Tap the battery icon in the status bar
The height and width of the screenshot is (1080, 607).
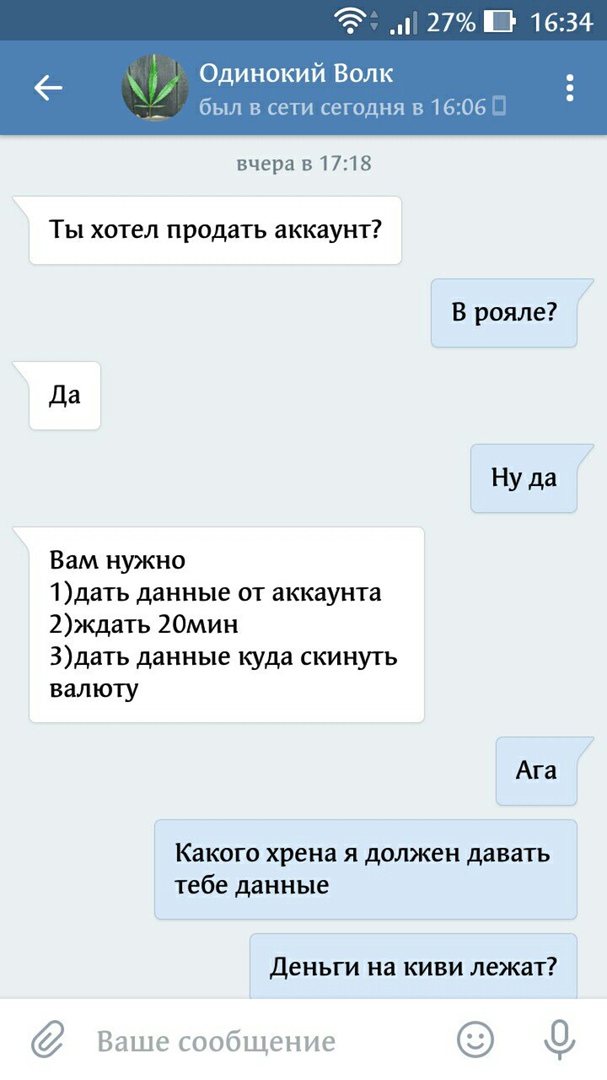pyautogui.click(x=500, y=23)
